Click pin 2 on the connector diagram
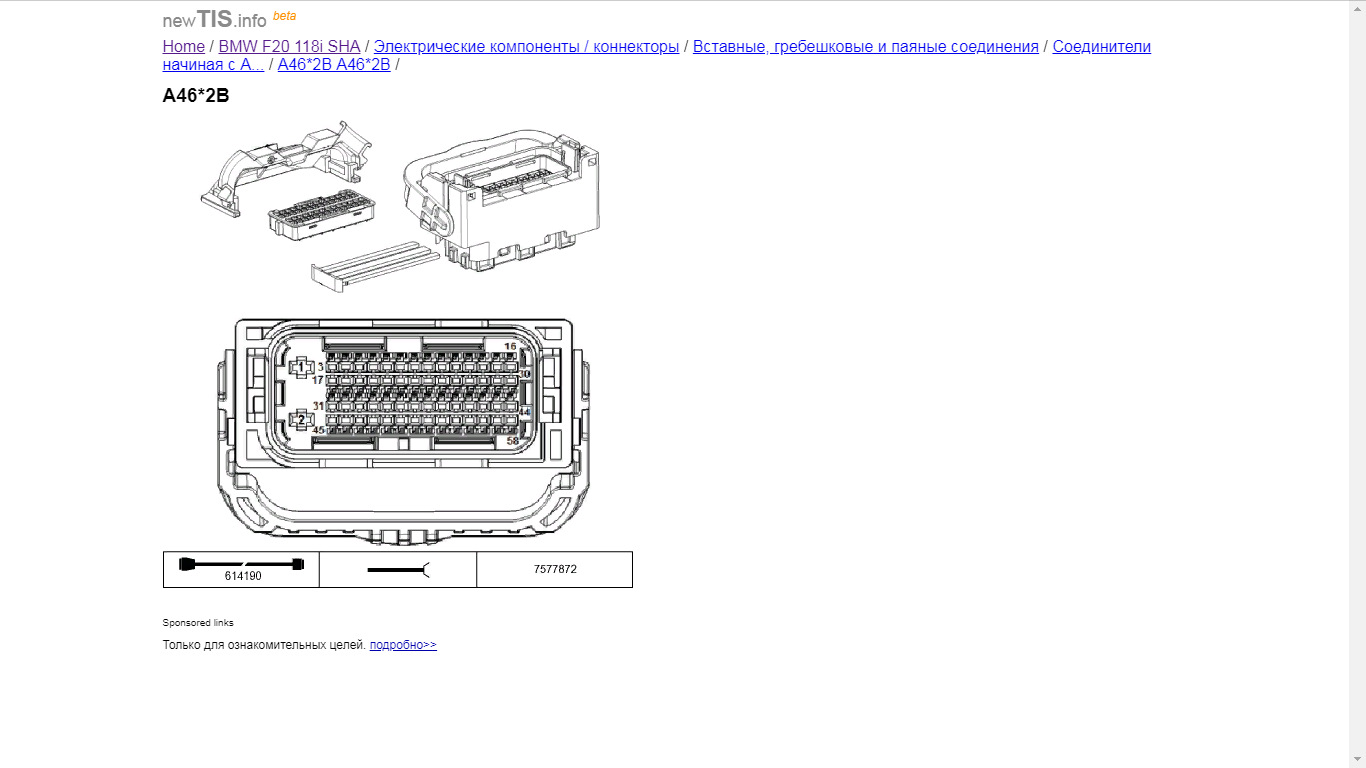Viewport: 1366px width, 768px height. (x=301, y=420)
